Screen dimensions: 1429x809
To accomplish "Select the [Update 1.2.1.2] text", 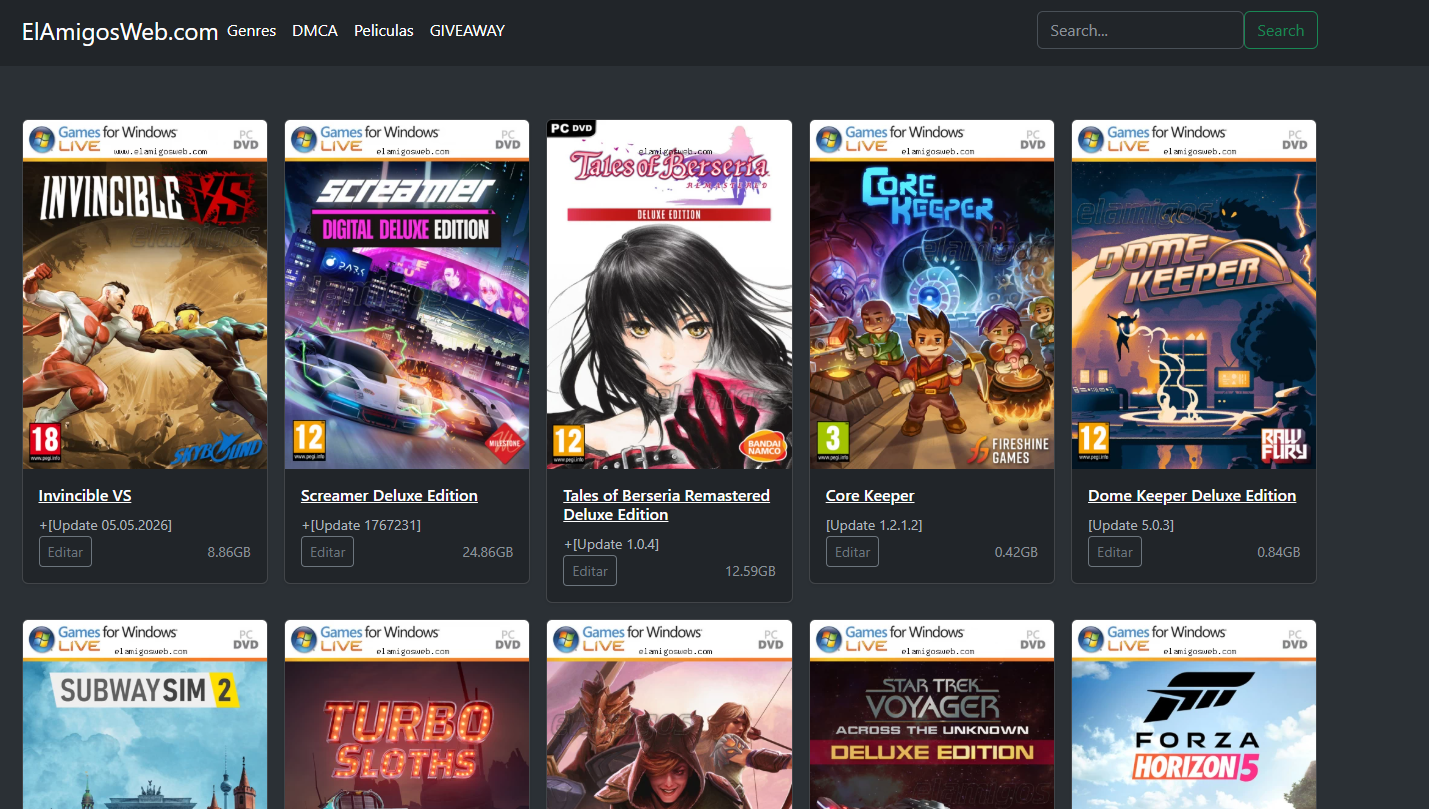I will click(874, 525).
